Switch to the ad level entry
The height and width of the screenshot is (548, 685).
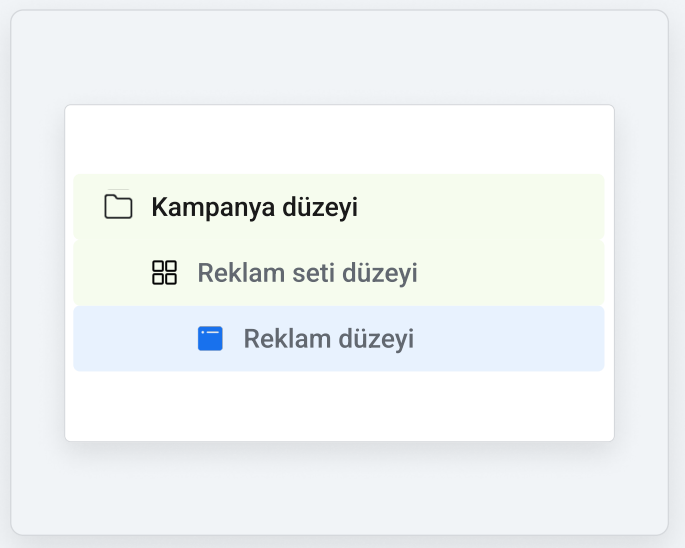339,339
